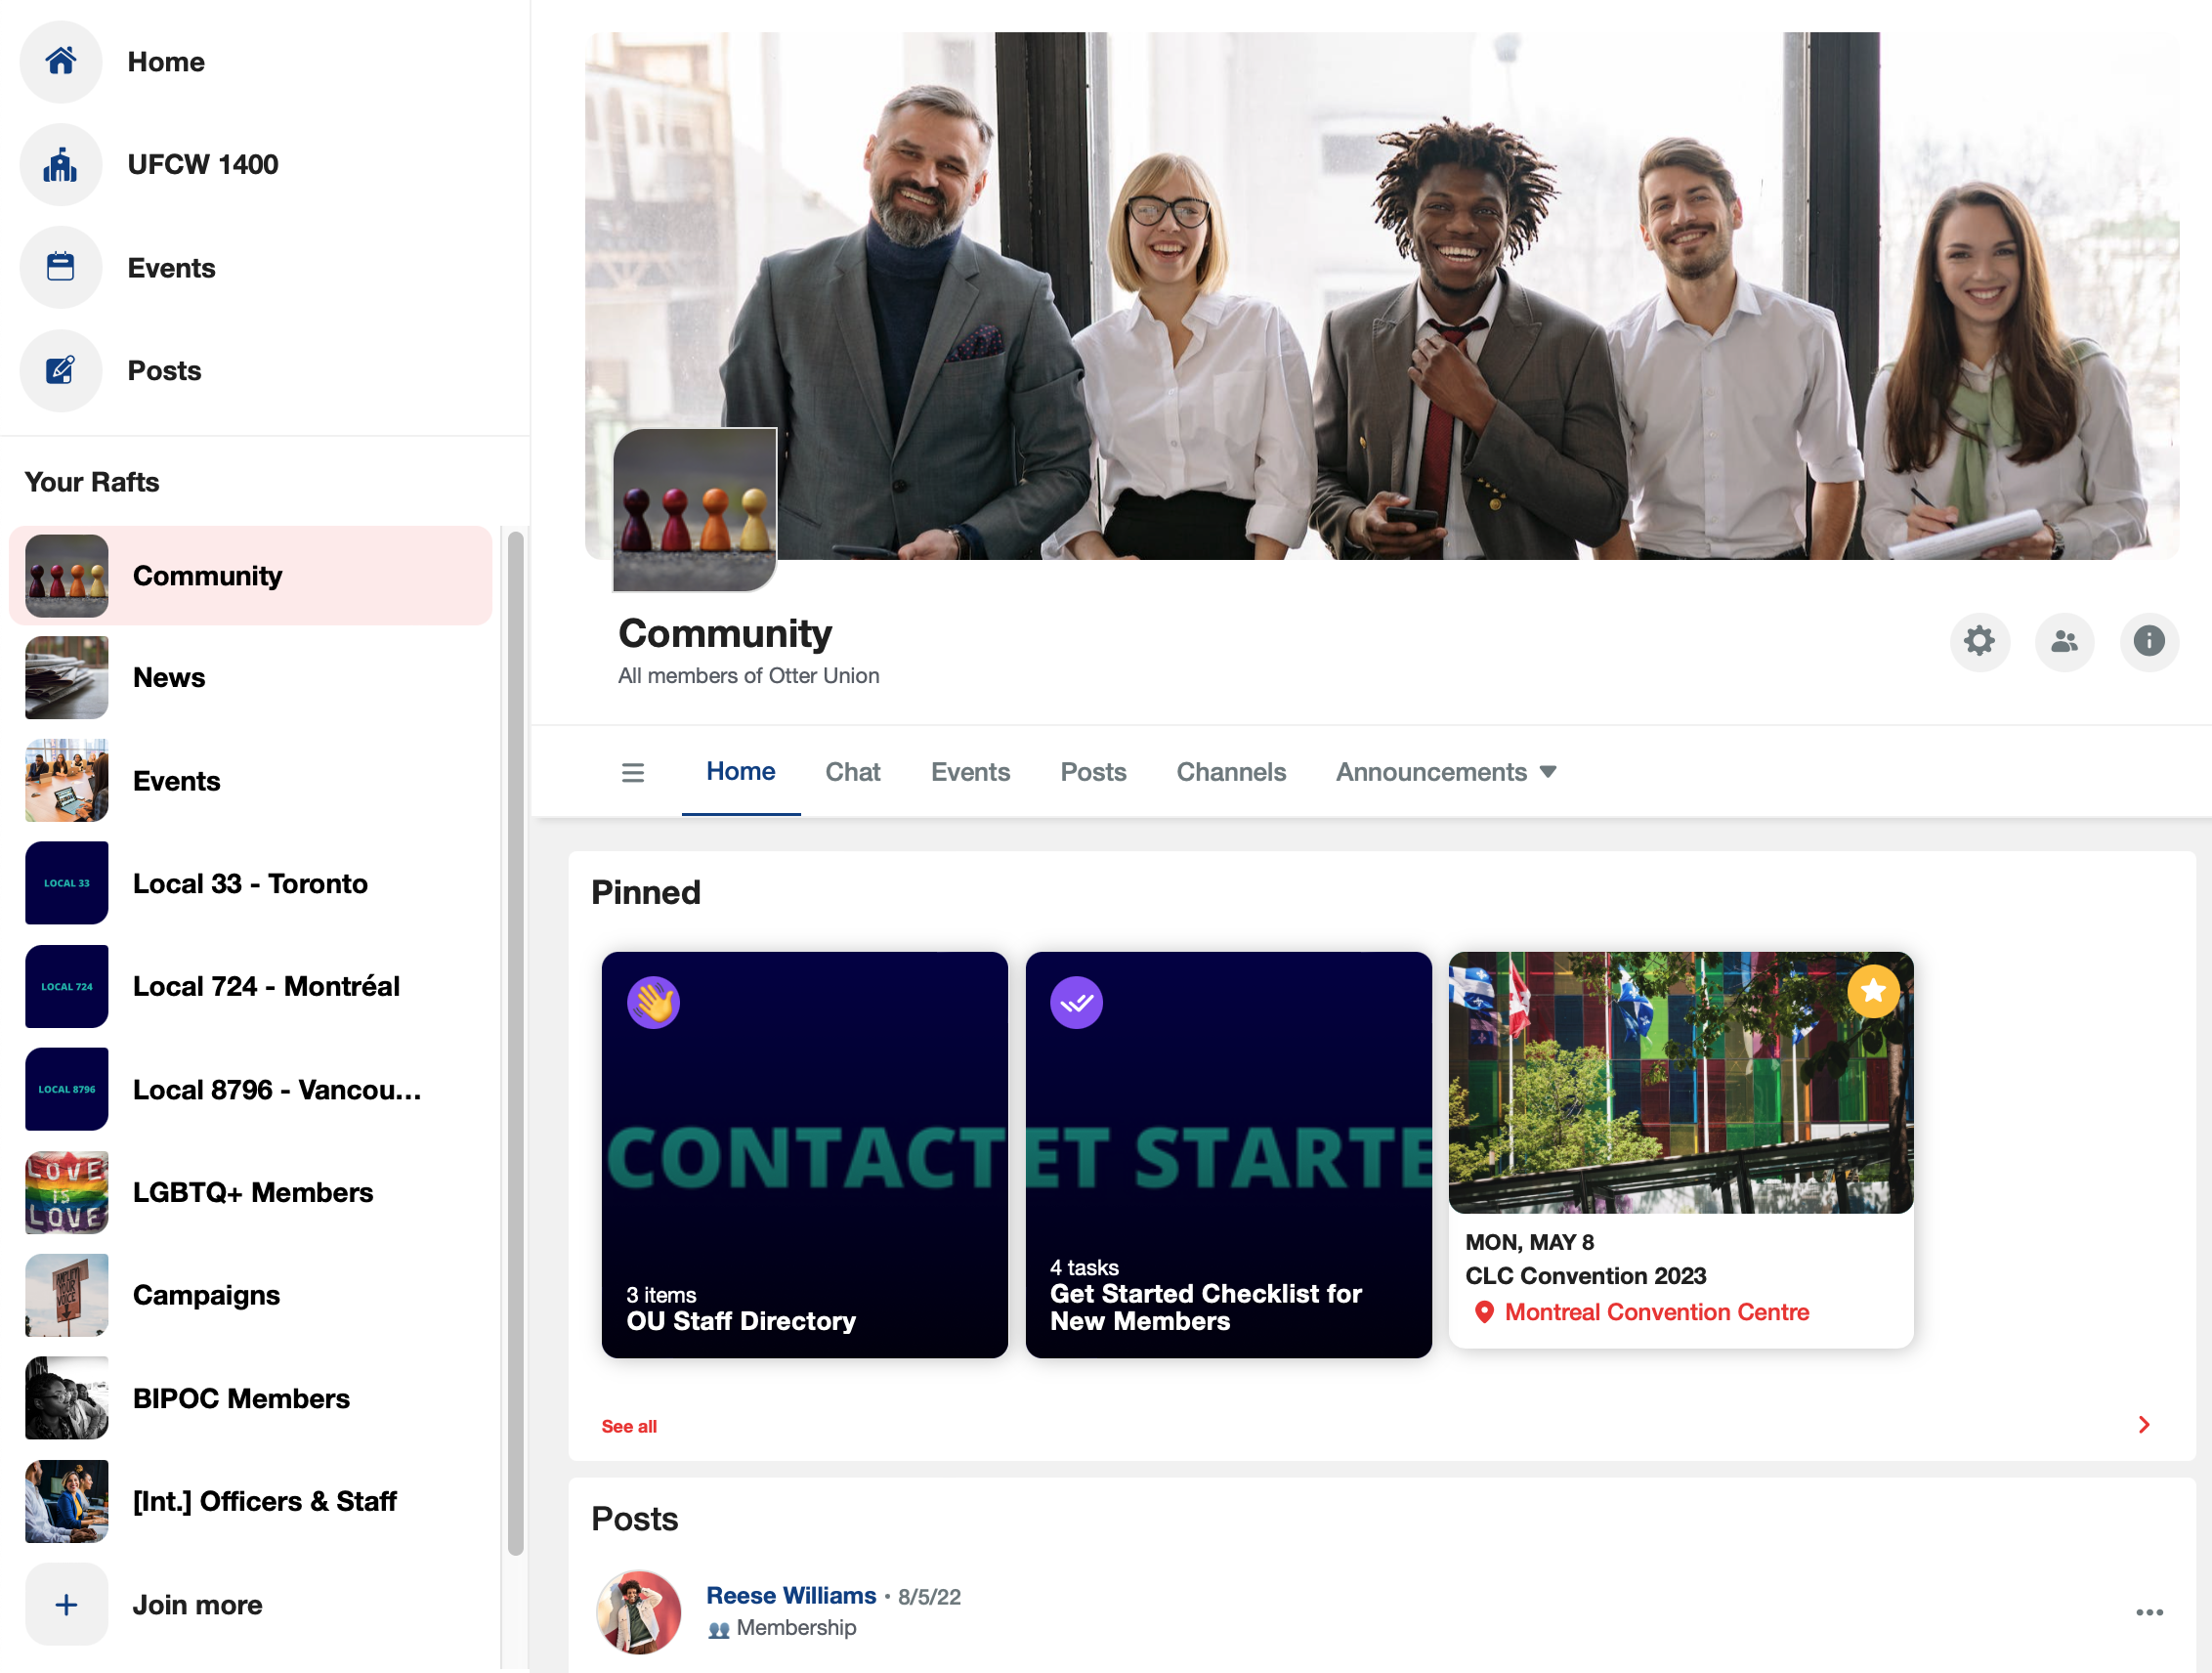Click the hamburger menu icon beside Home tab
This screenshot has height=1673, width=2212.
point(633,772)
